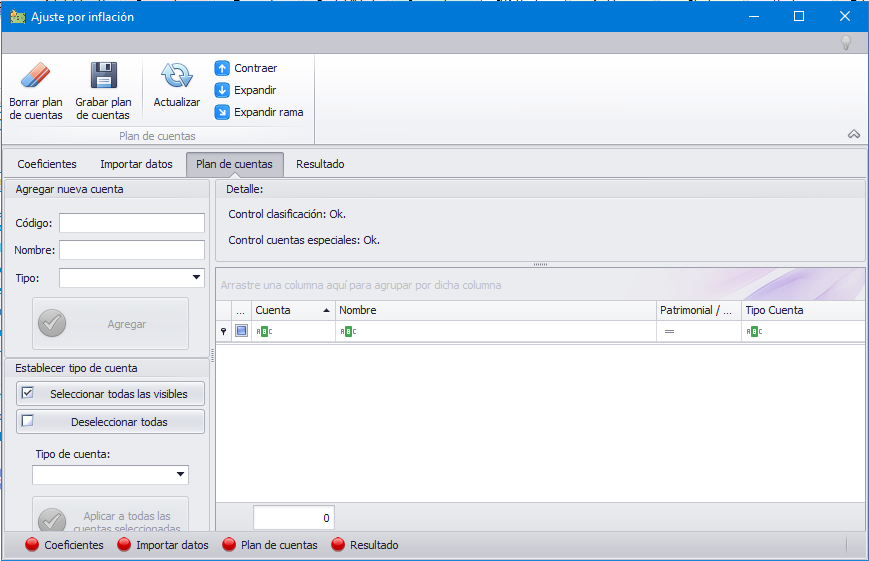Image resolution: width=869 pixels, height=561 pixels.
Task: Click the Expandir down-arrow icon
Action: coord(223,90)
